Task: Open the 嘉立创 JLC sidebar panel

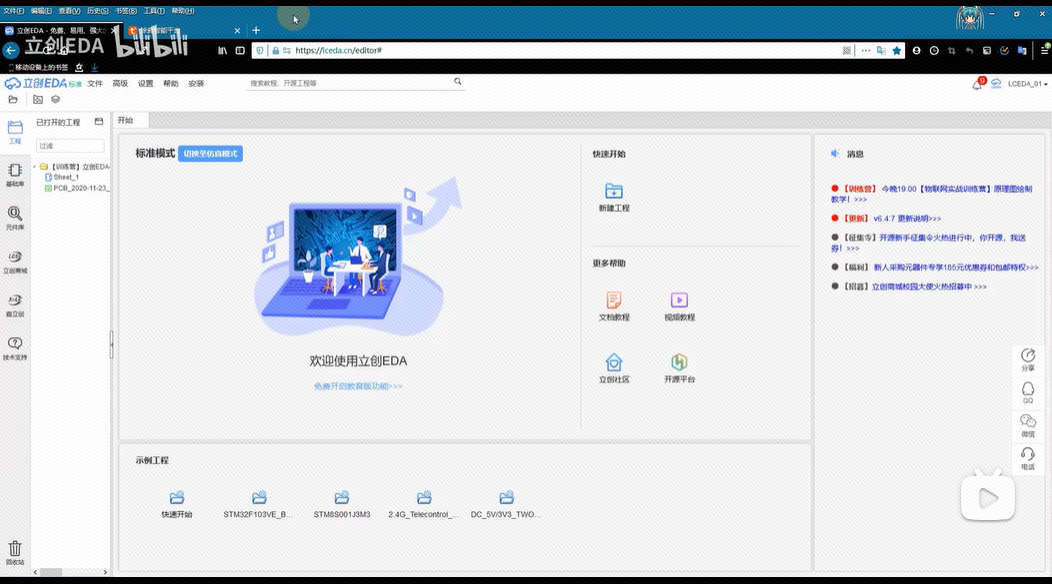Action: click(x=15, y=305)
